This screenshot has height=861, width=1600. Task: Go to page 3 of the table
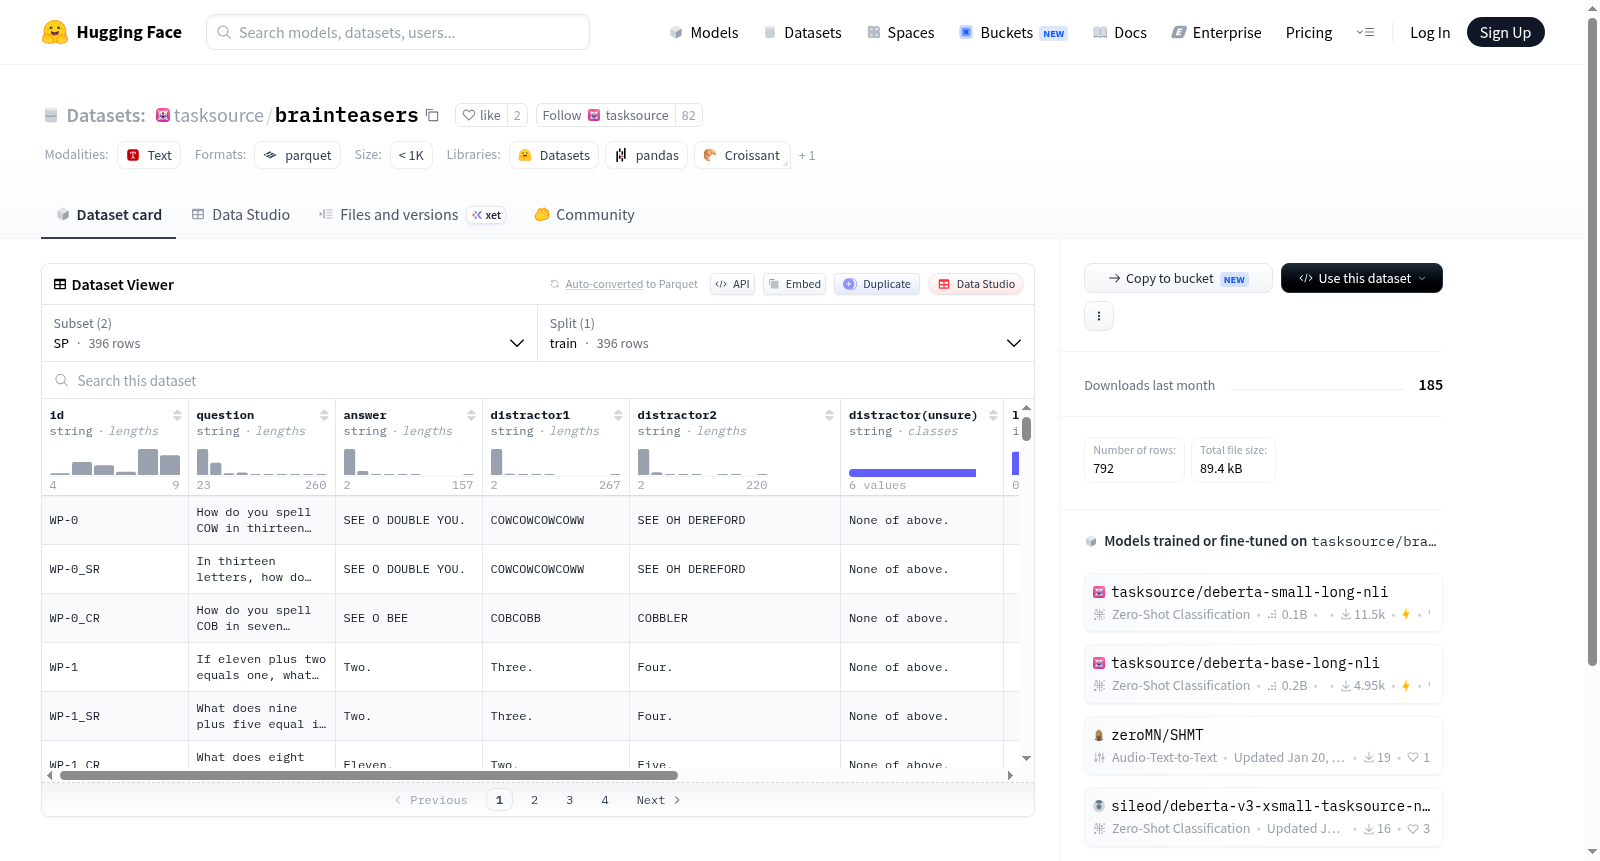(x=569, y=800)
